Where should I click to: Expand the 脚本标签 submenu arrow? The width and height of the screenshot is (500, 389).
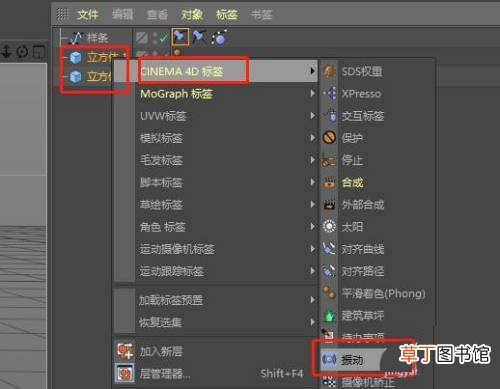coord(312,182)
